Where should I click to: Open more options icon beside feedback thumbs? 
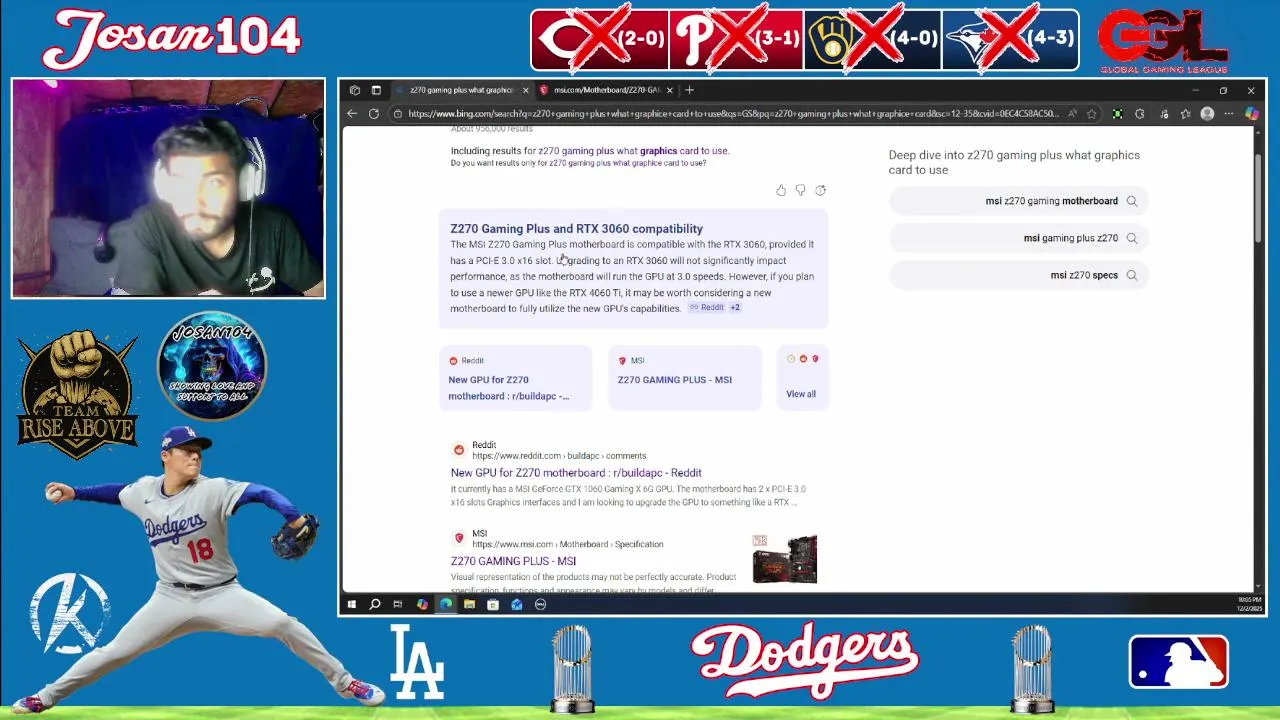click(x=820, y=190)
